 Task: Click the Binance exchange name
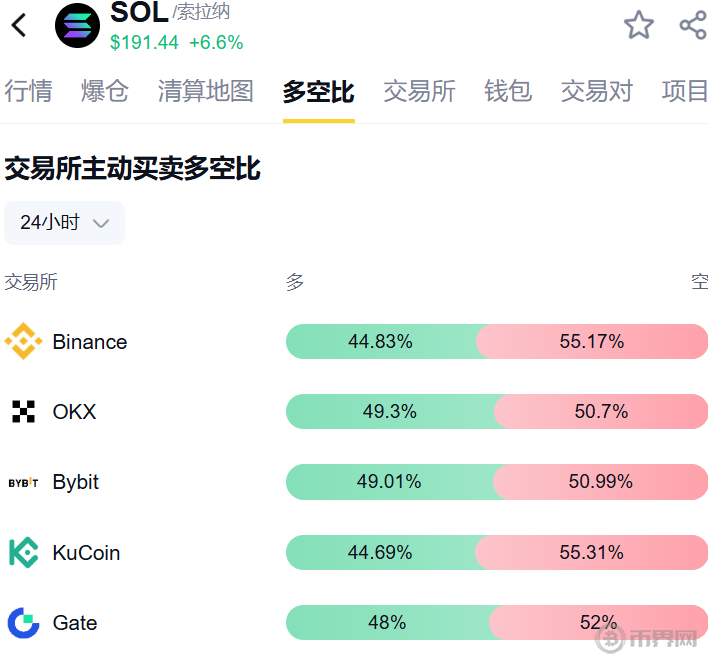[x=90, y=342]
